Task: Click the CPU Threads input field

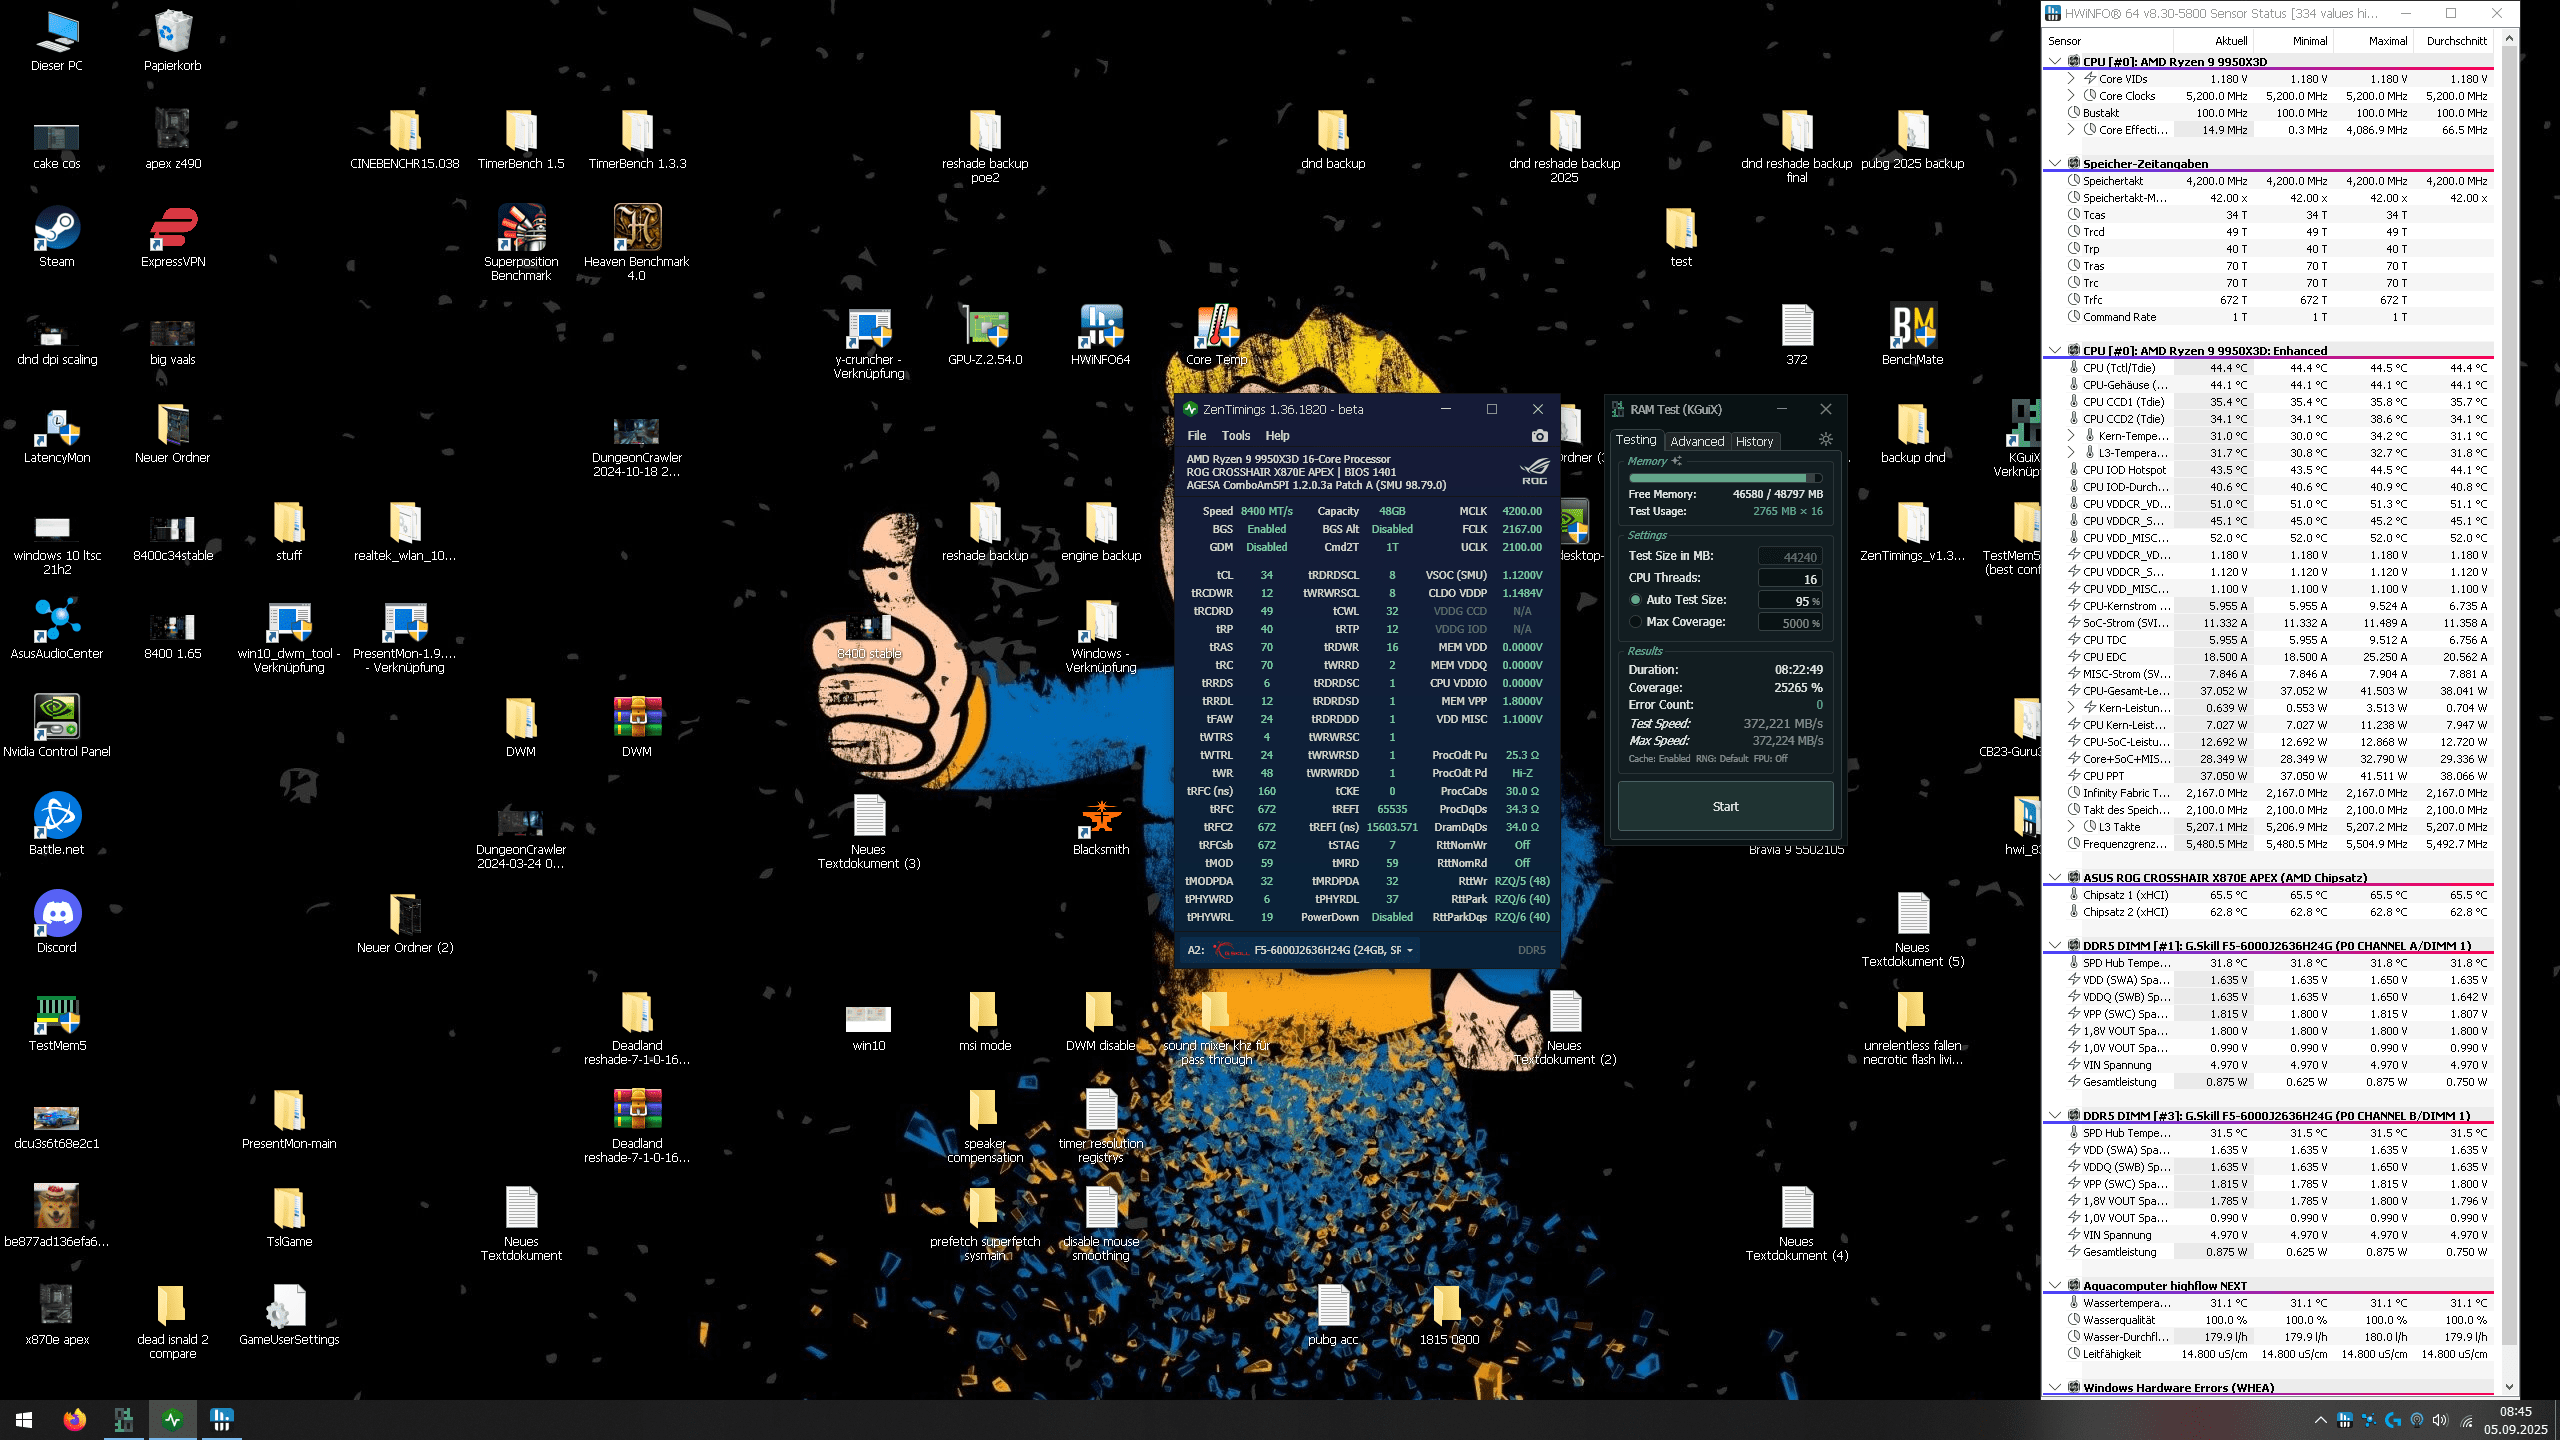Action: click(1790, 579)
